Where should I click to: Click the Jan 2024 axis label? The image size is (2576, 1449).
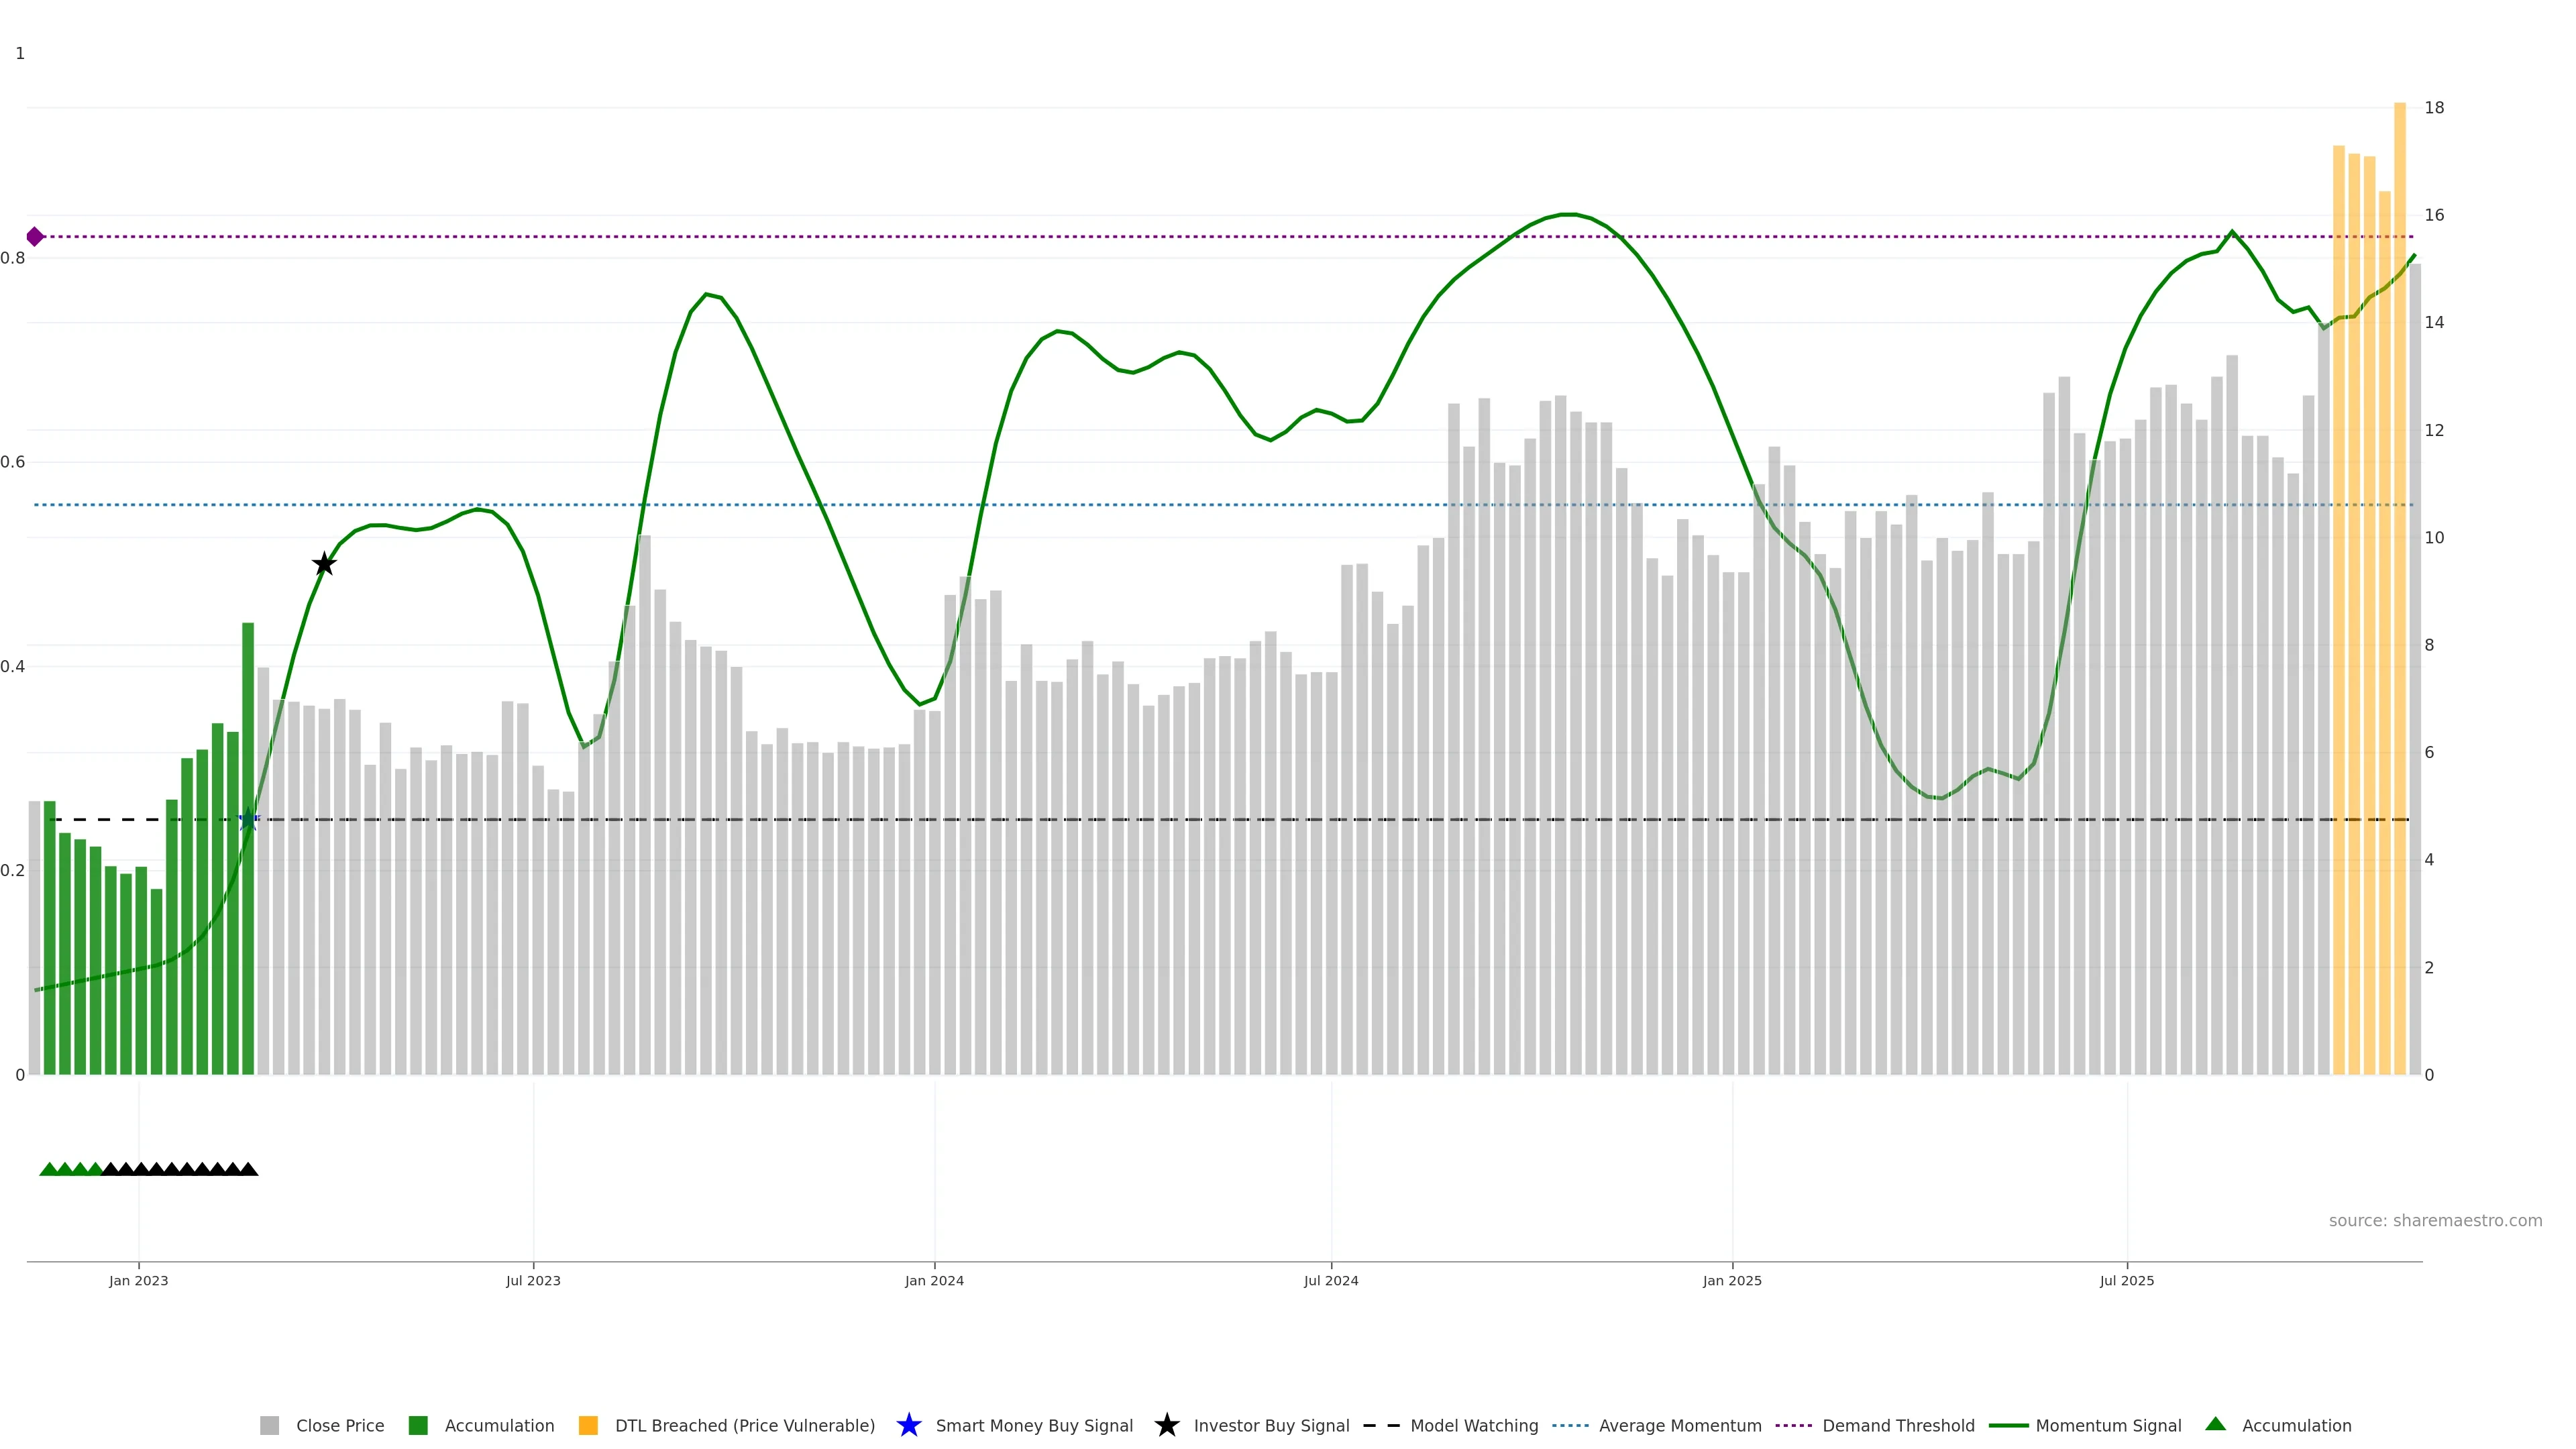(x=934, y=1280)
